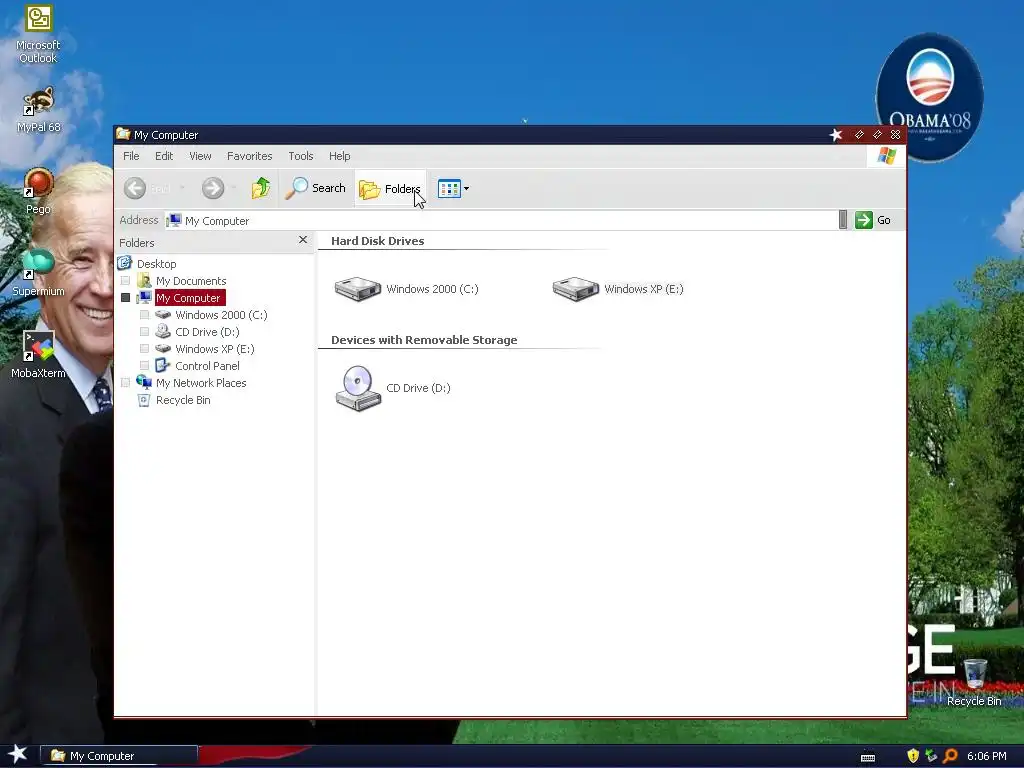The height and width of the screenshot is (768, 1024).
Task: Click inside the Address bar field
Action: 502,221
